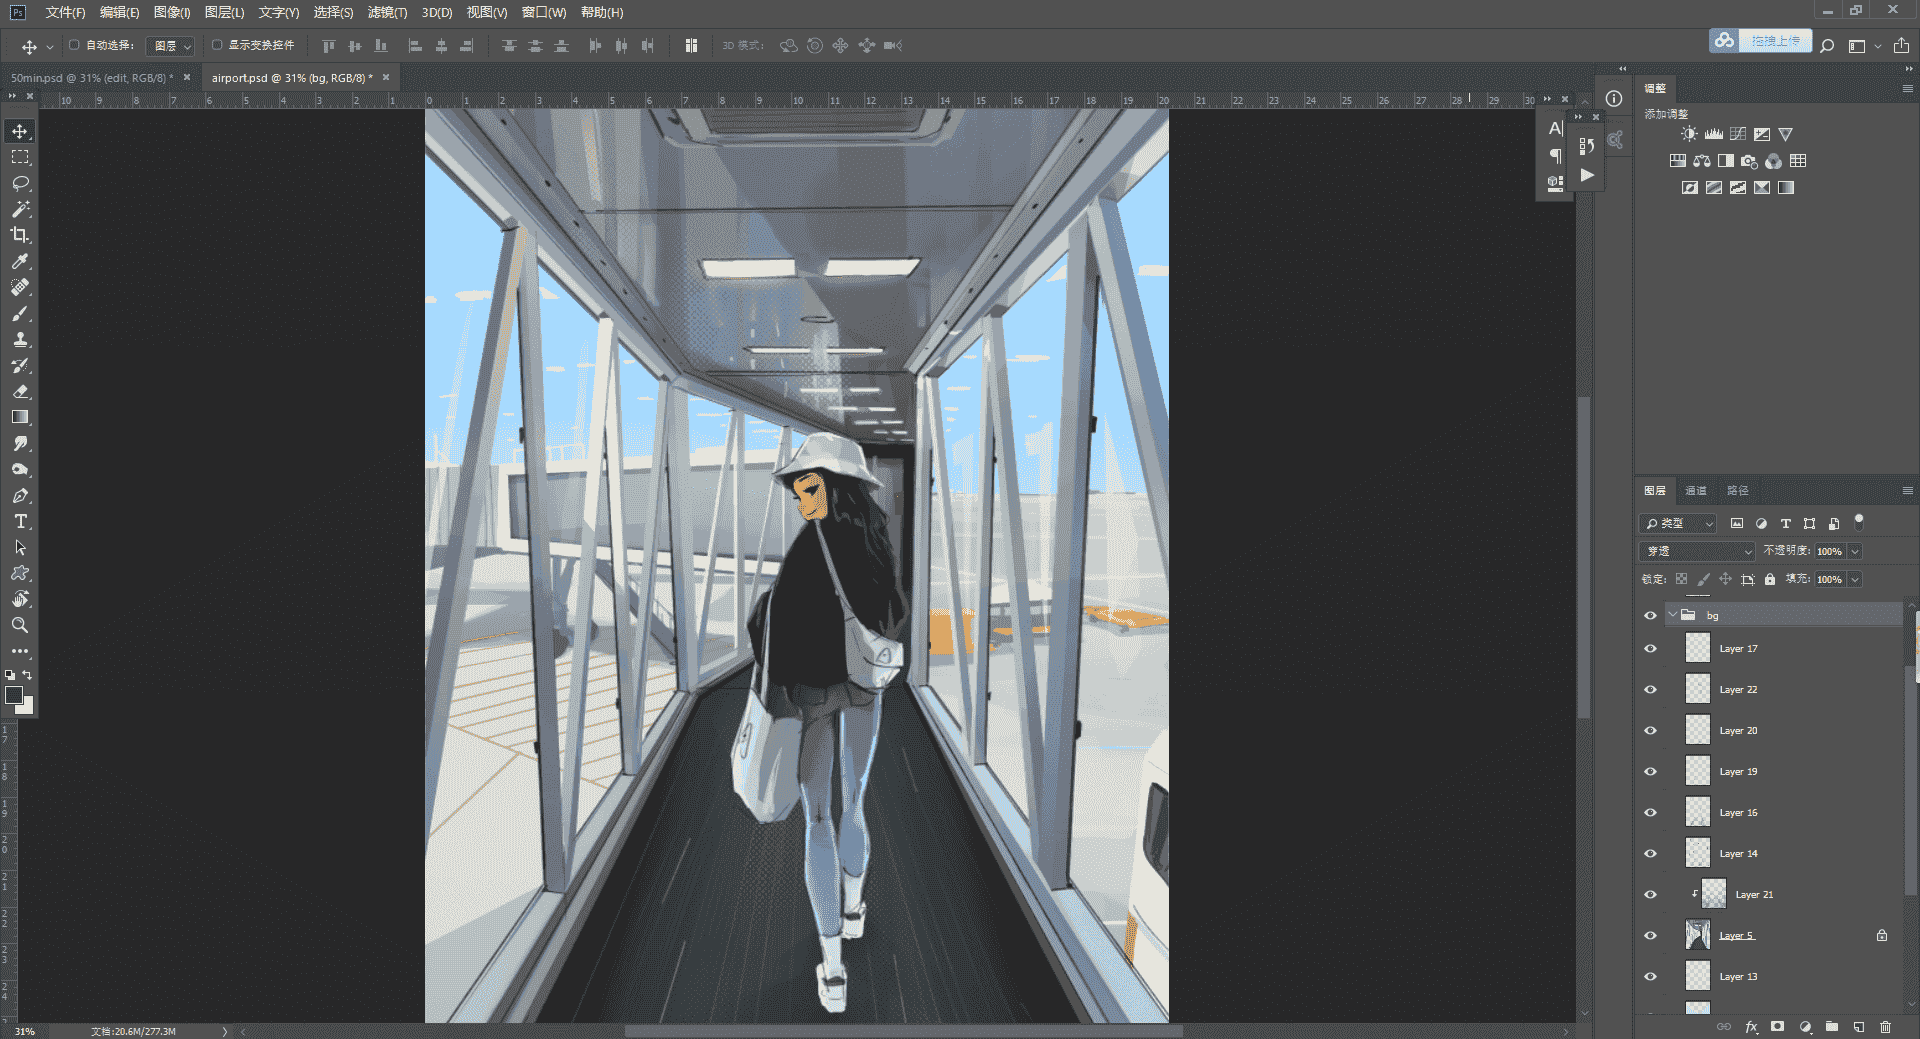Hide Layer 19
The height and width of the screenshot is (1039, 1920).
[1651, 772]
